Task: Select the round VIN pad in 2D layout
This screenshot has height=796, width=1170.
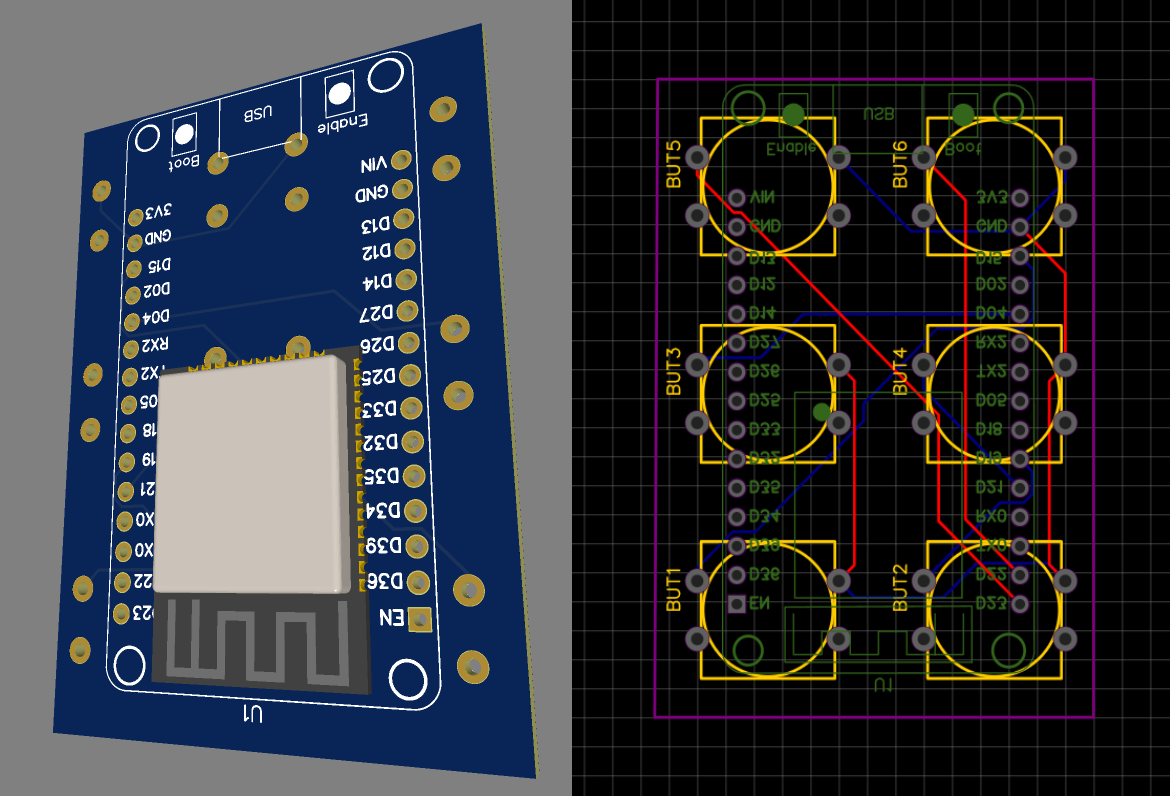Action: click(x=736, y=198)
